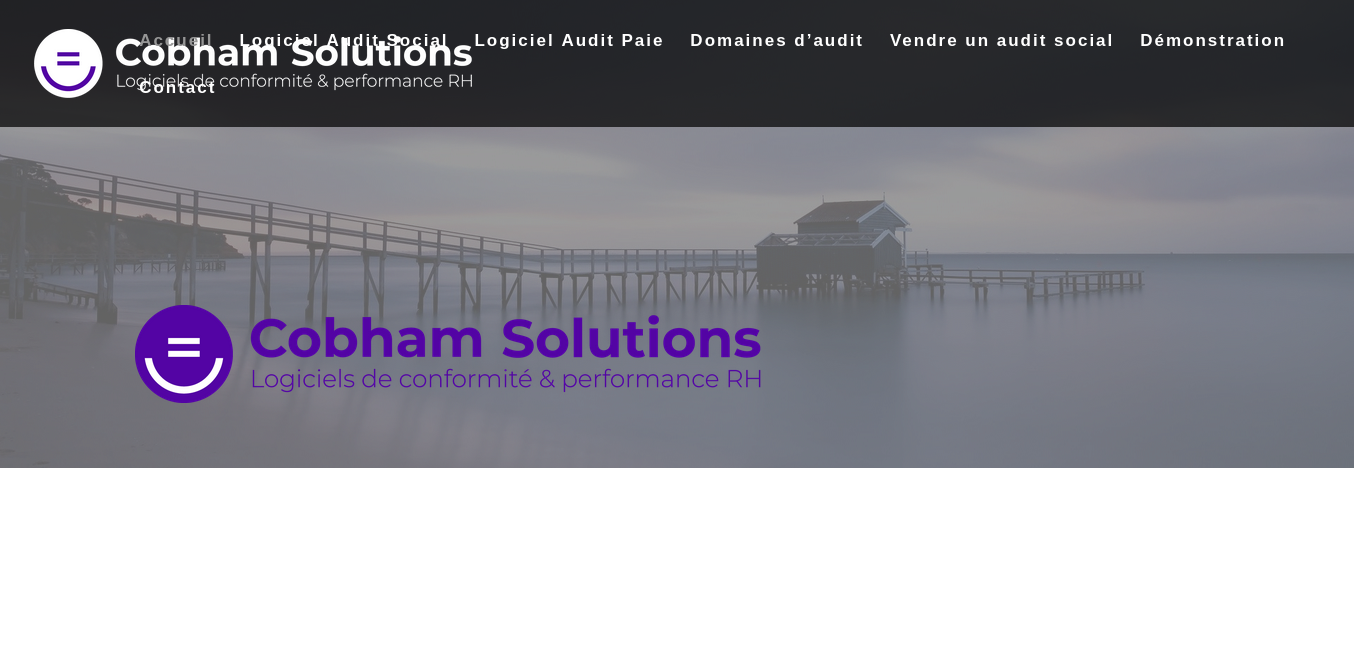Click white Cobham Solutions title in header
Image resolution: width=1366 pixels, height=651 pixels.
tap(294, 53)
